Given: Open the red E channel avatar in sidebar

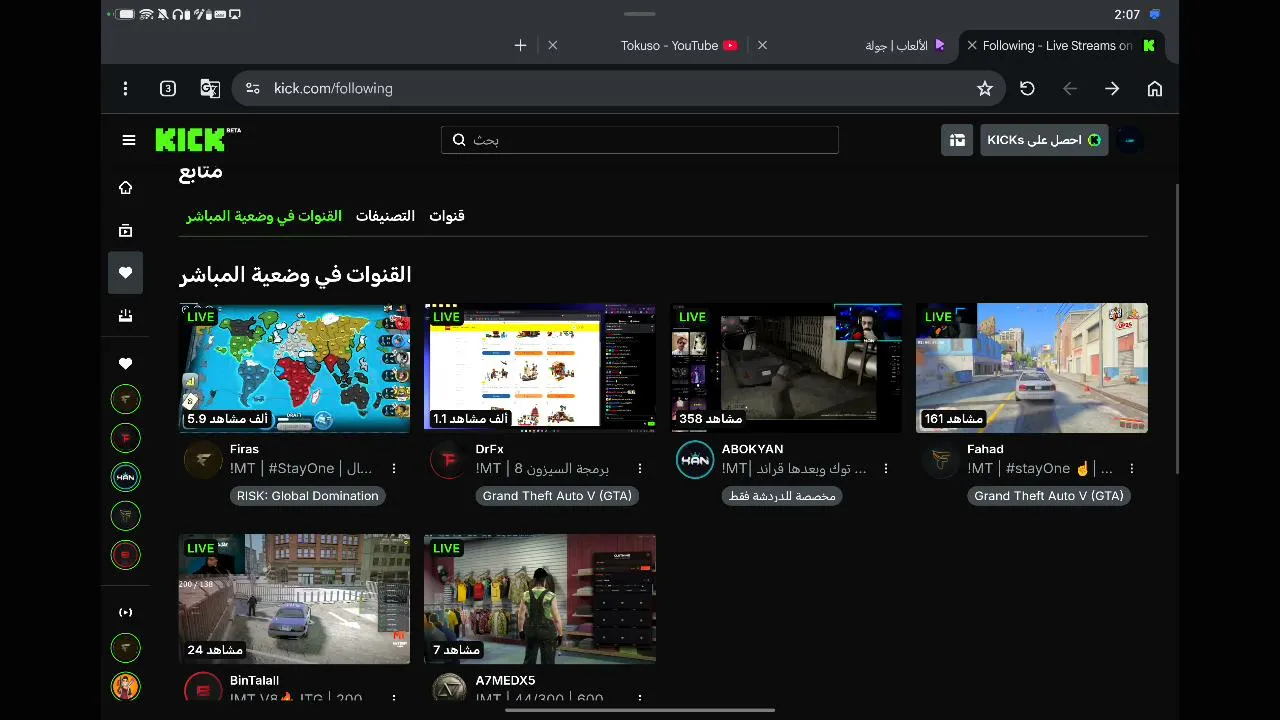Looking at the screenshot, I should point(125,554).
